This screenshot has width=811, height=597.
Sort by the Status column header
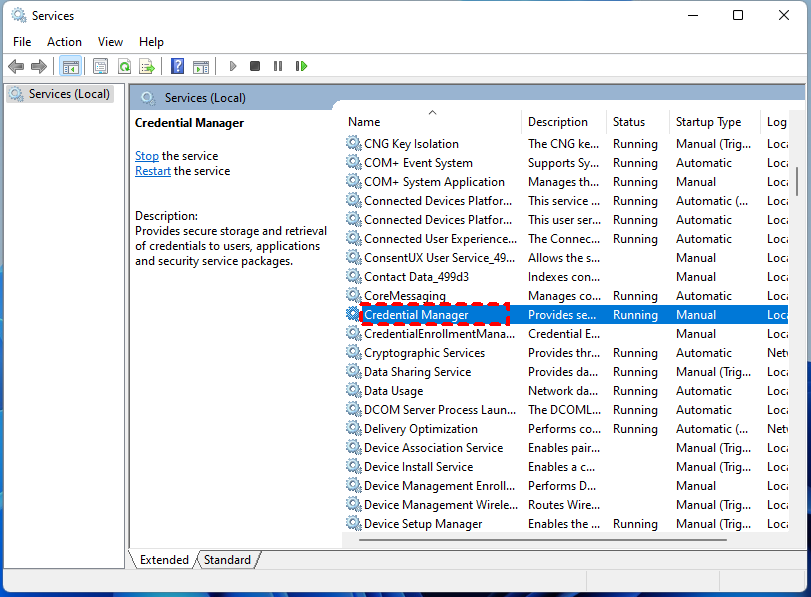pyautogui.click(x=638, y=122)
